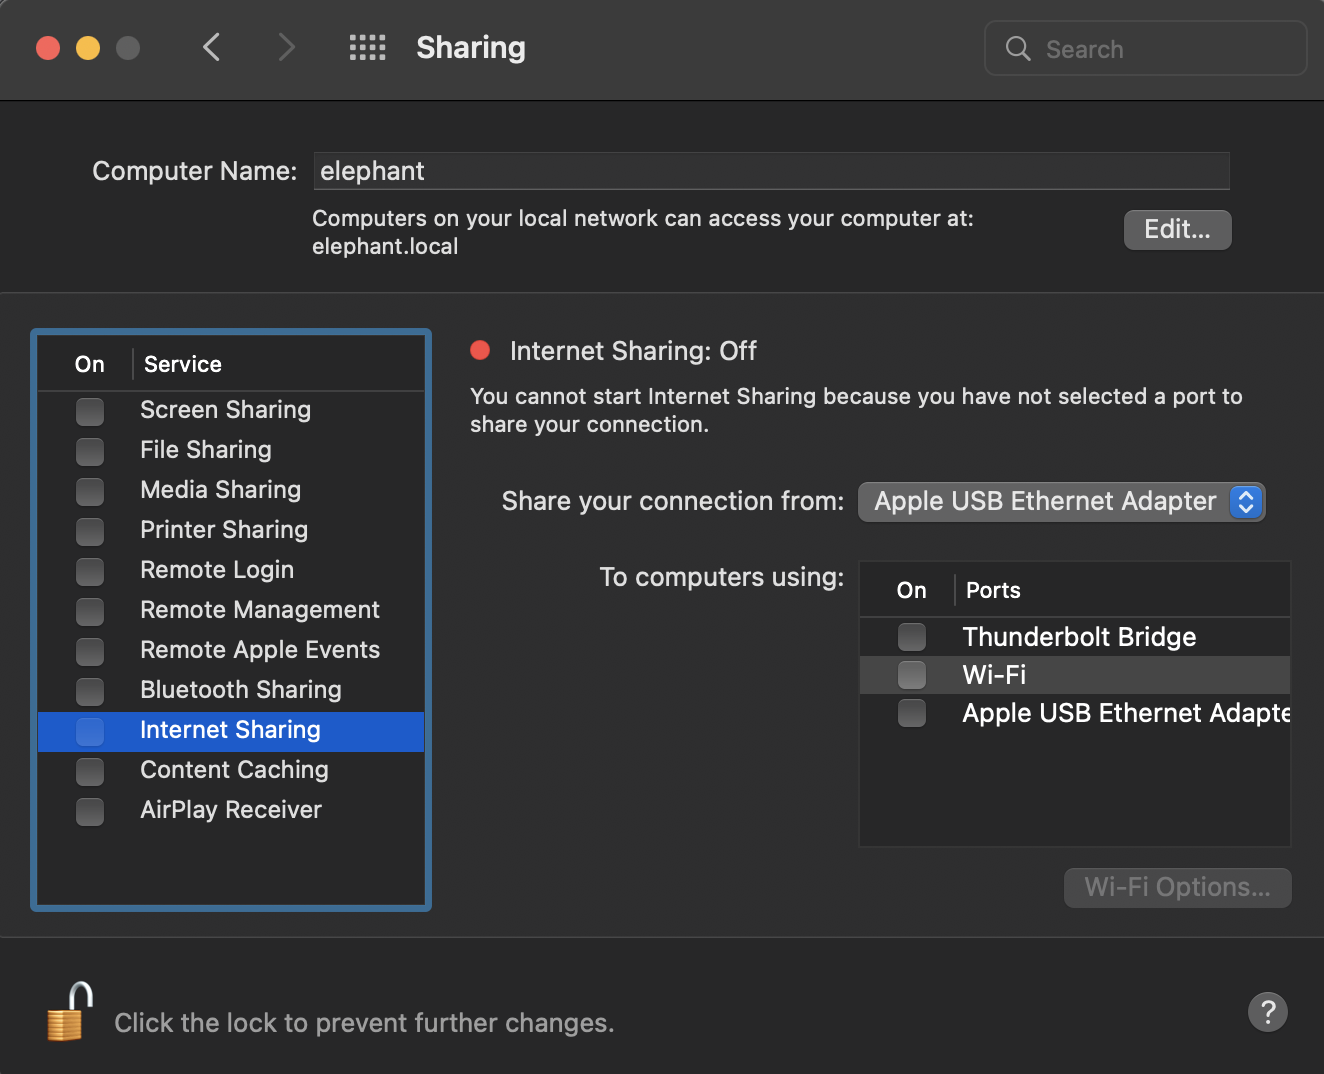Enable AirPlay Receiver
The height and width of the screenshot is (1074, 1324).
[x=90, y=811]
